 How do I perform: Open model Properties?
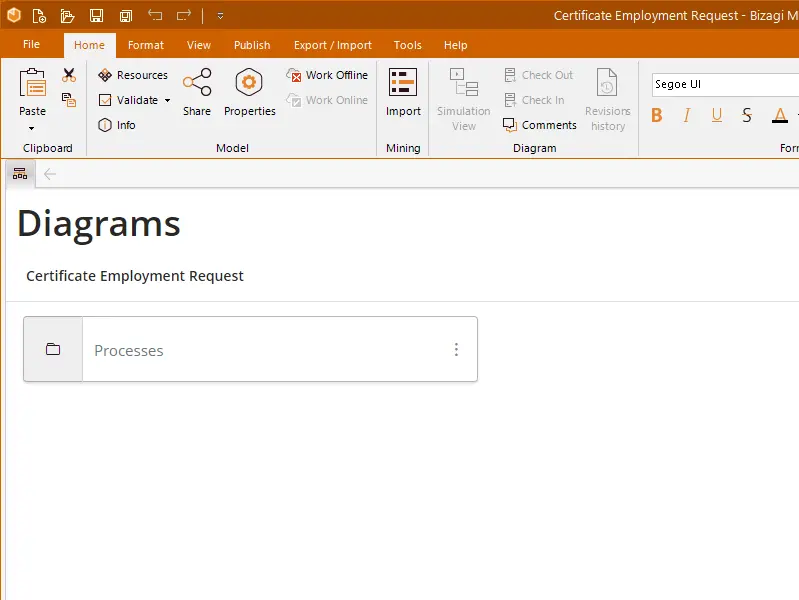coord(250,92)
